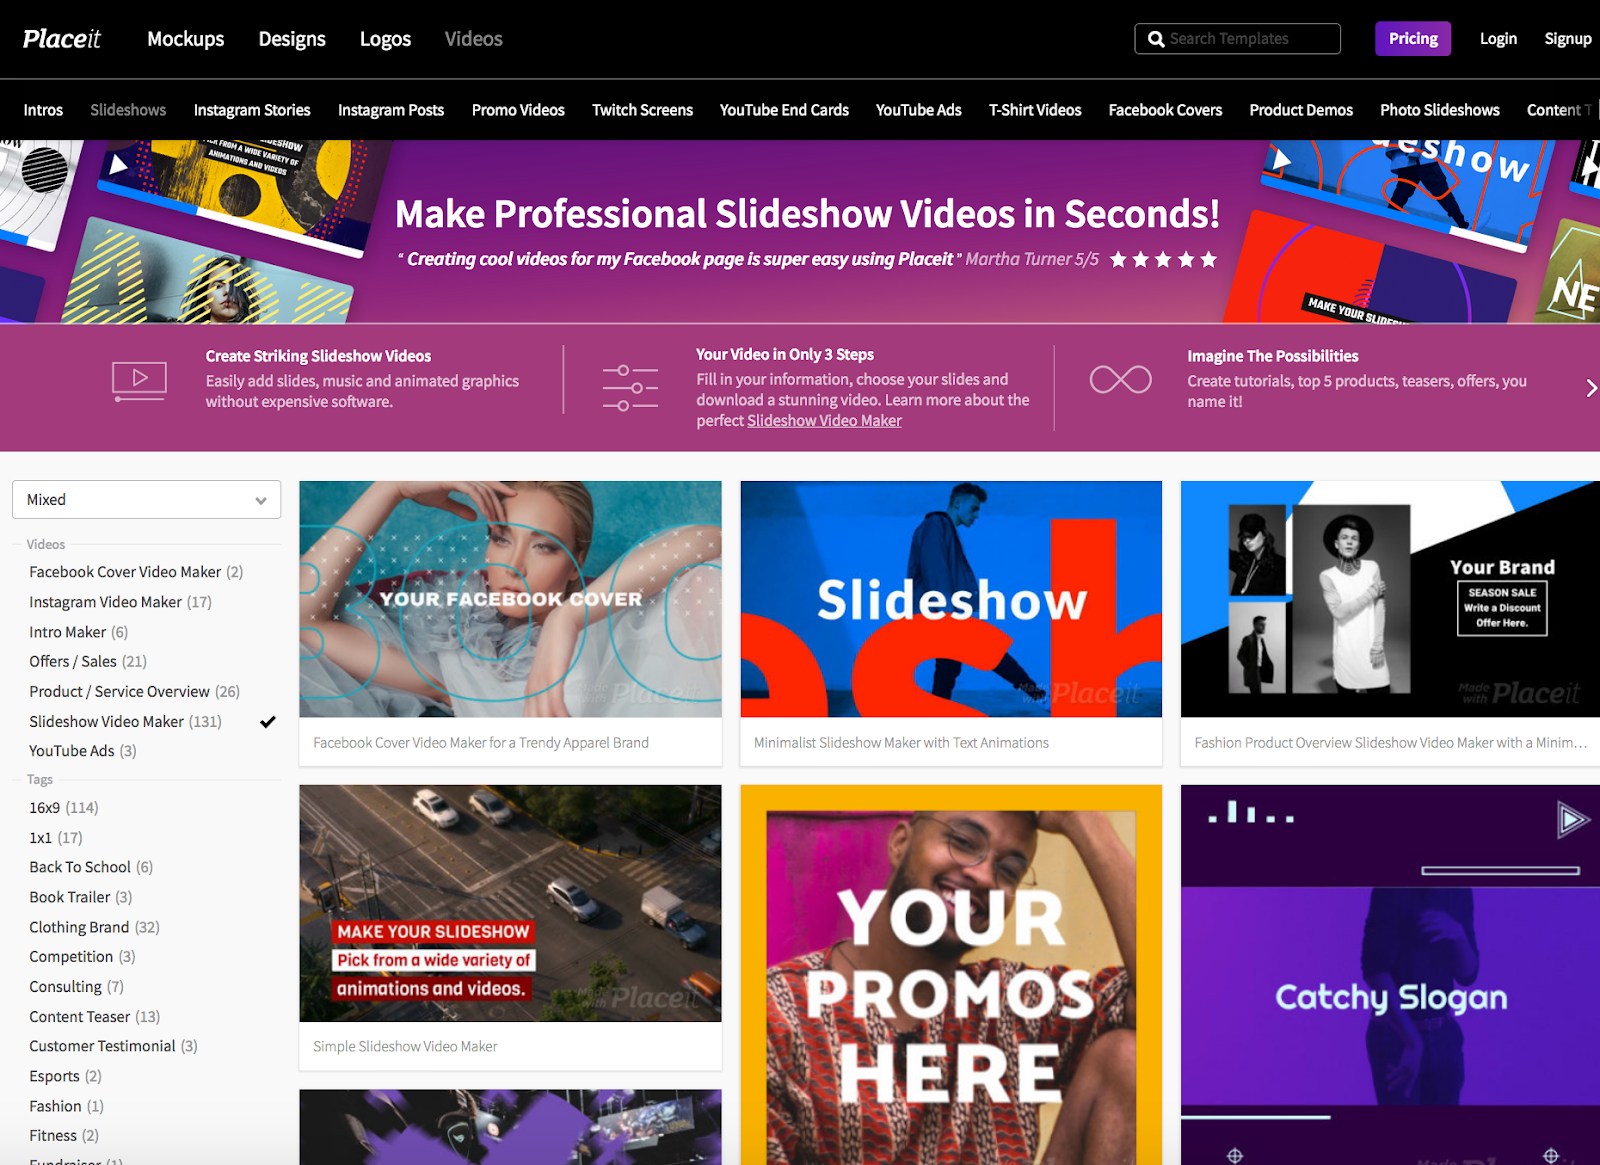
Task: Open the Make Your Slideshow street traffic thumbnail
Action: [510, 903]
